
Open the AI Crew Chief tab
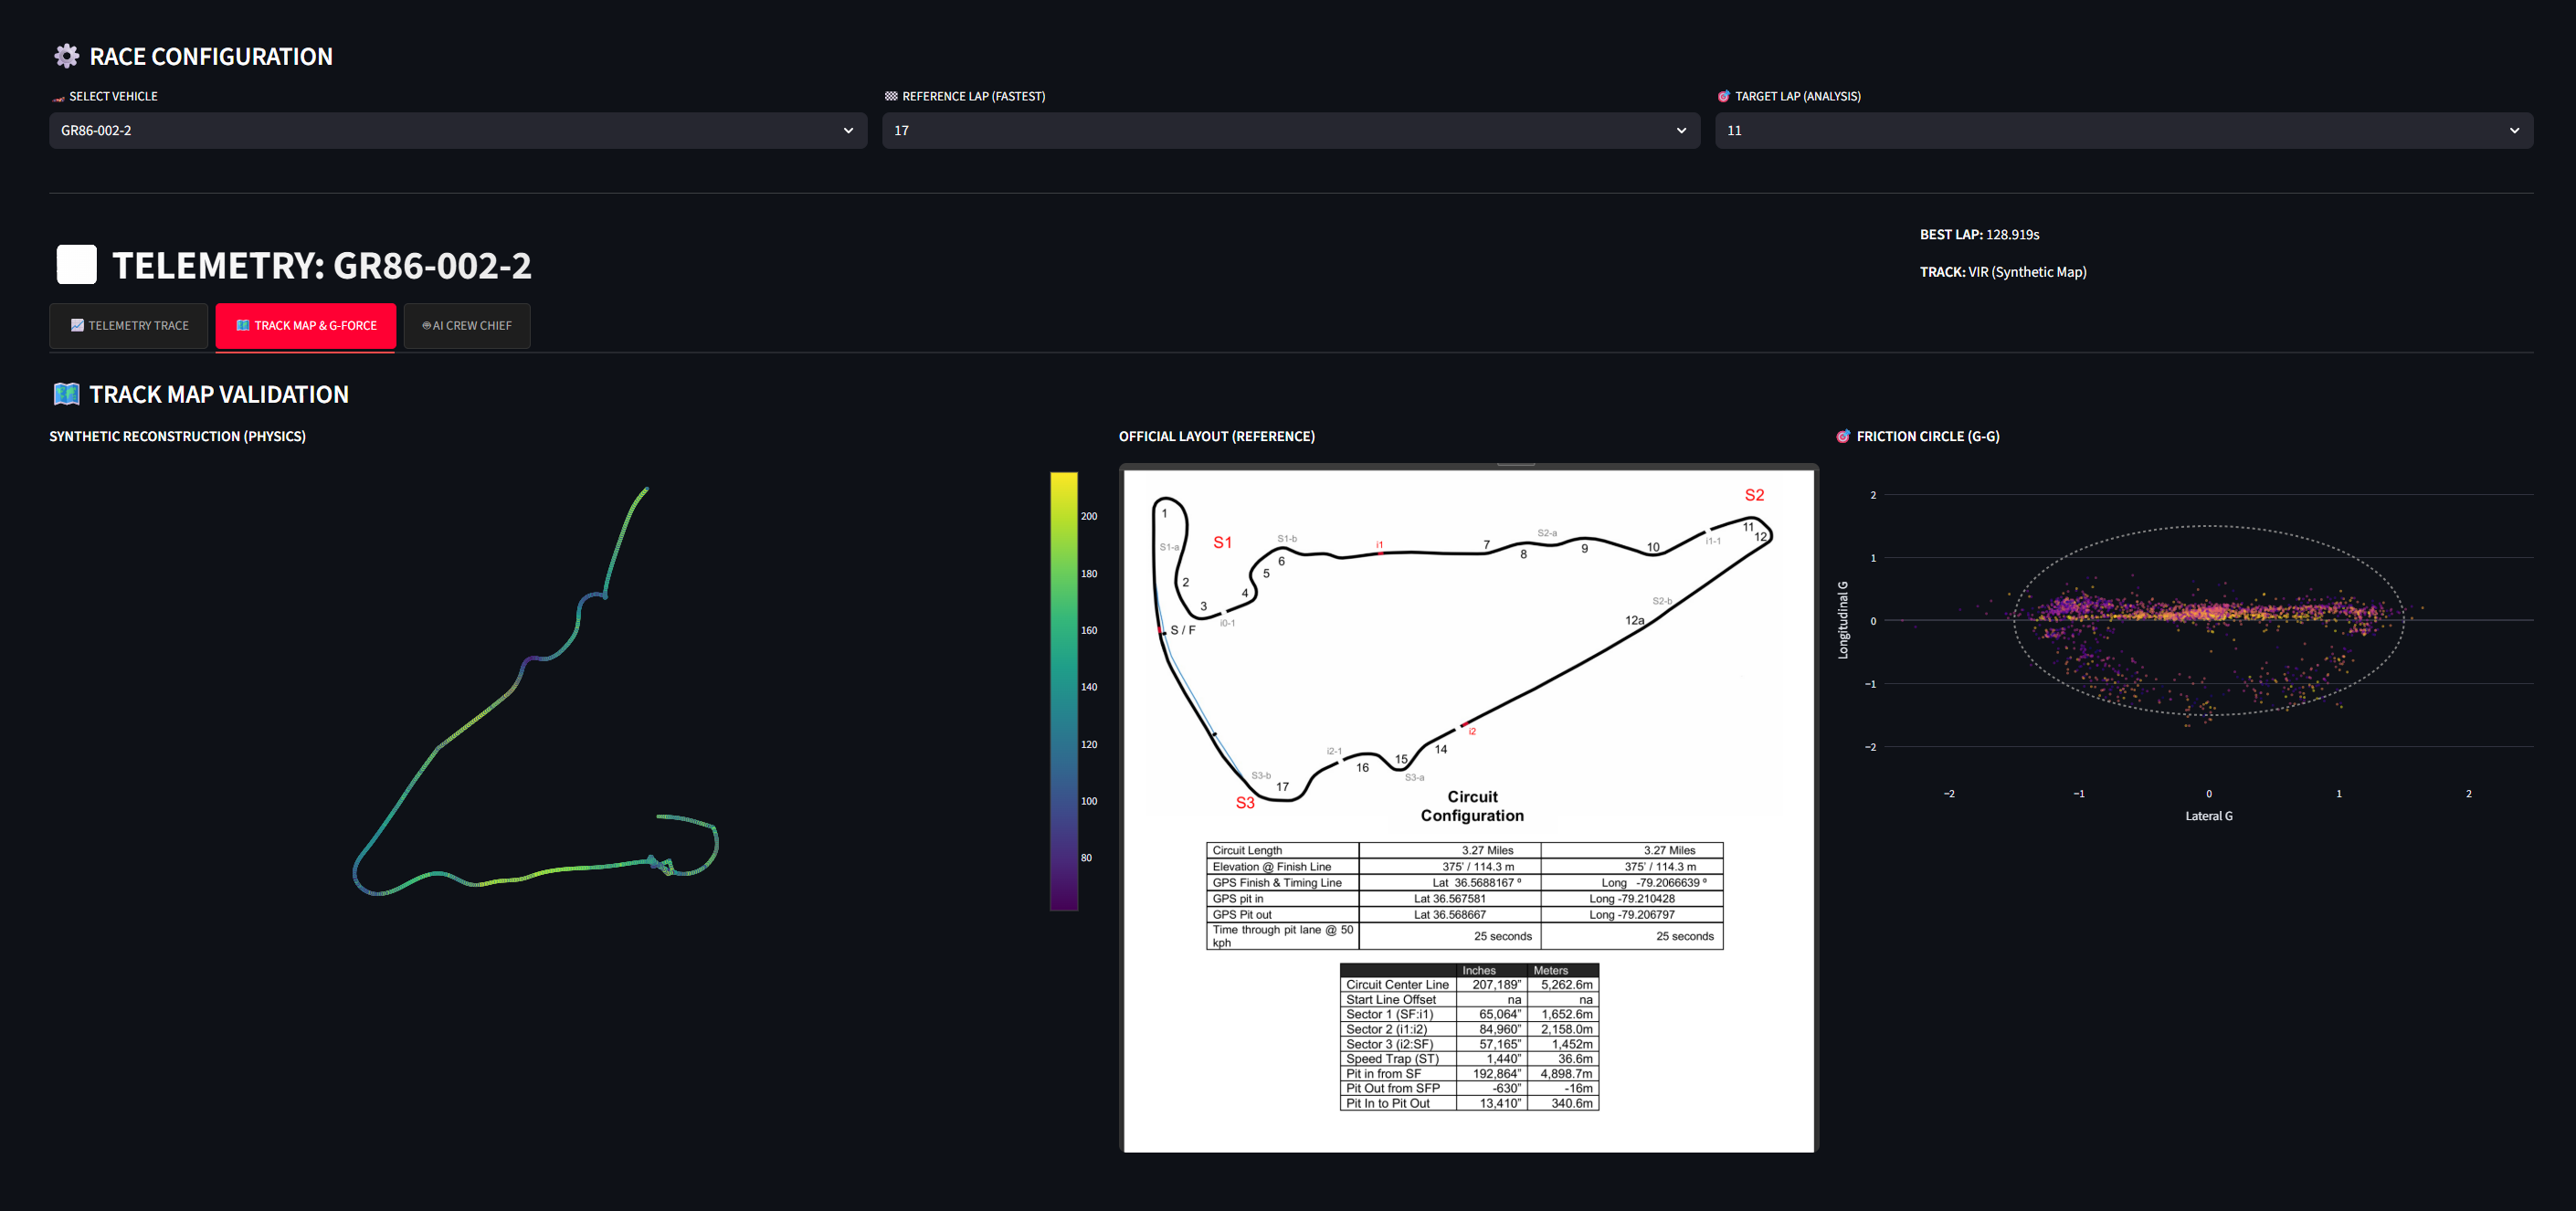[x=467, y=326]
